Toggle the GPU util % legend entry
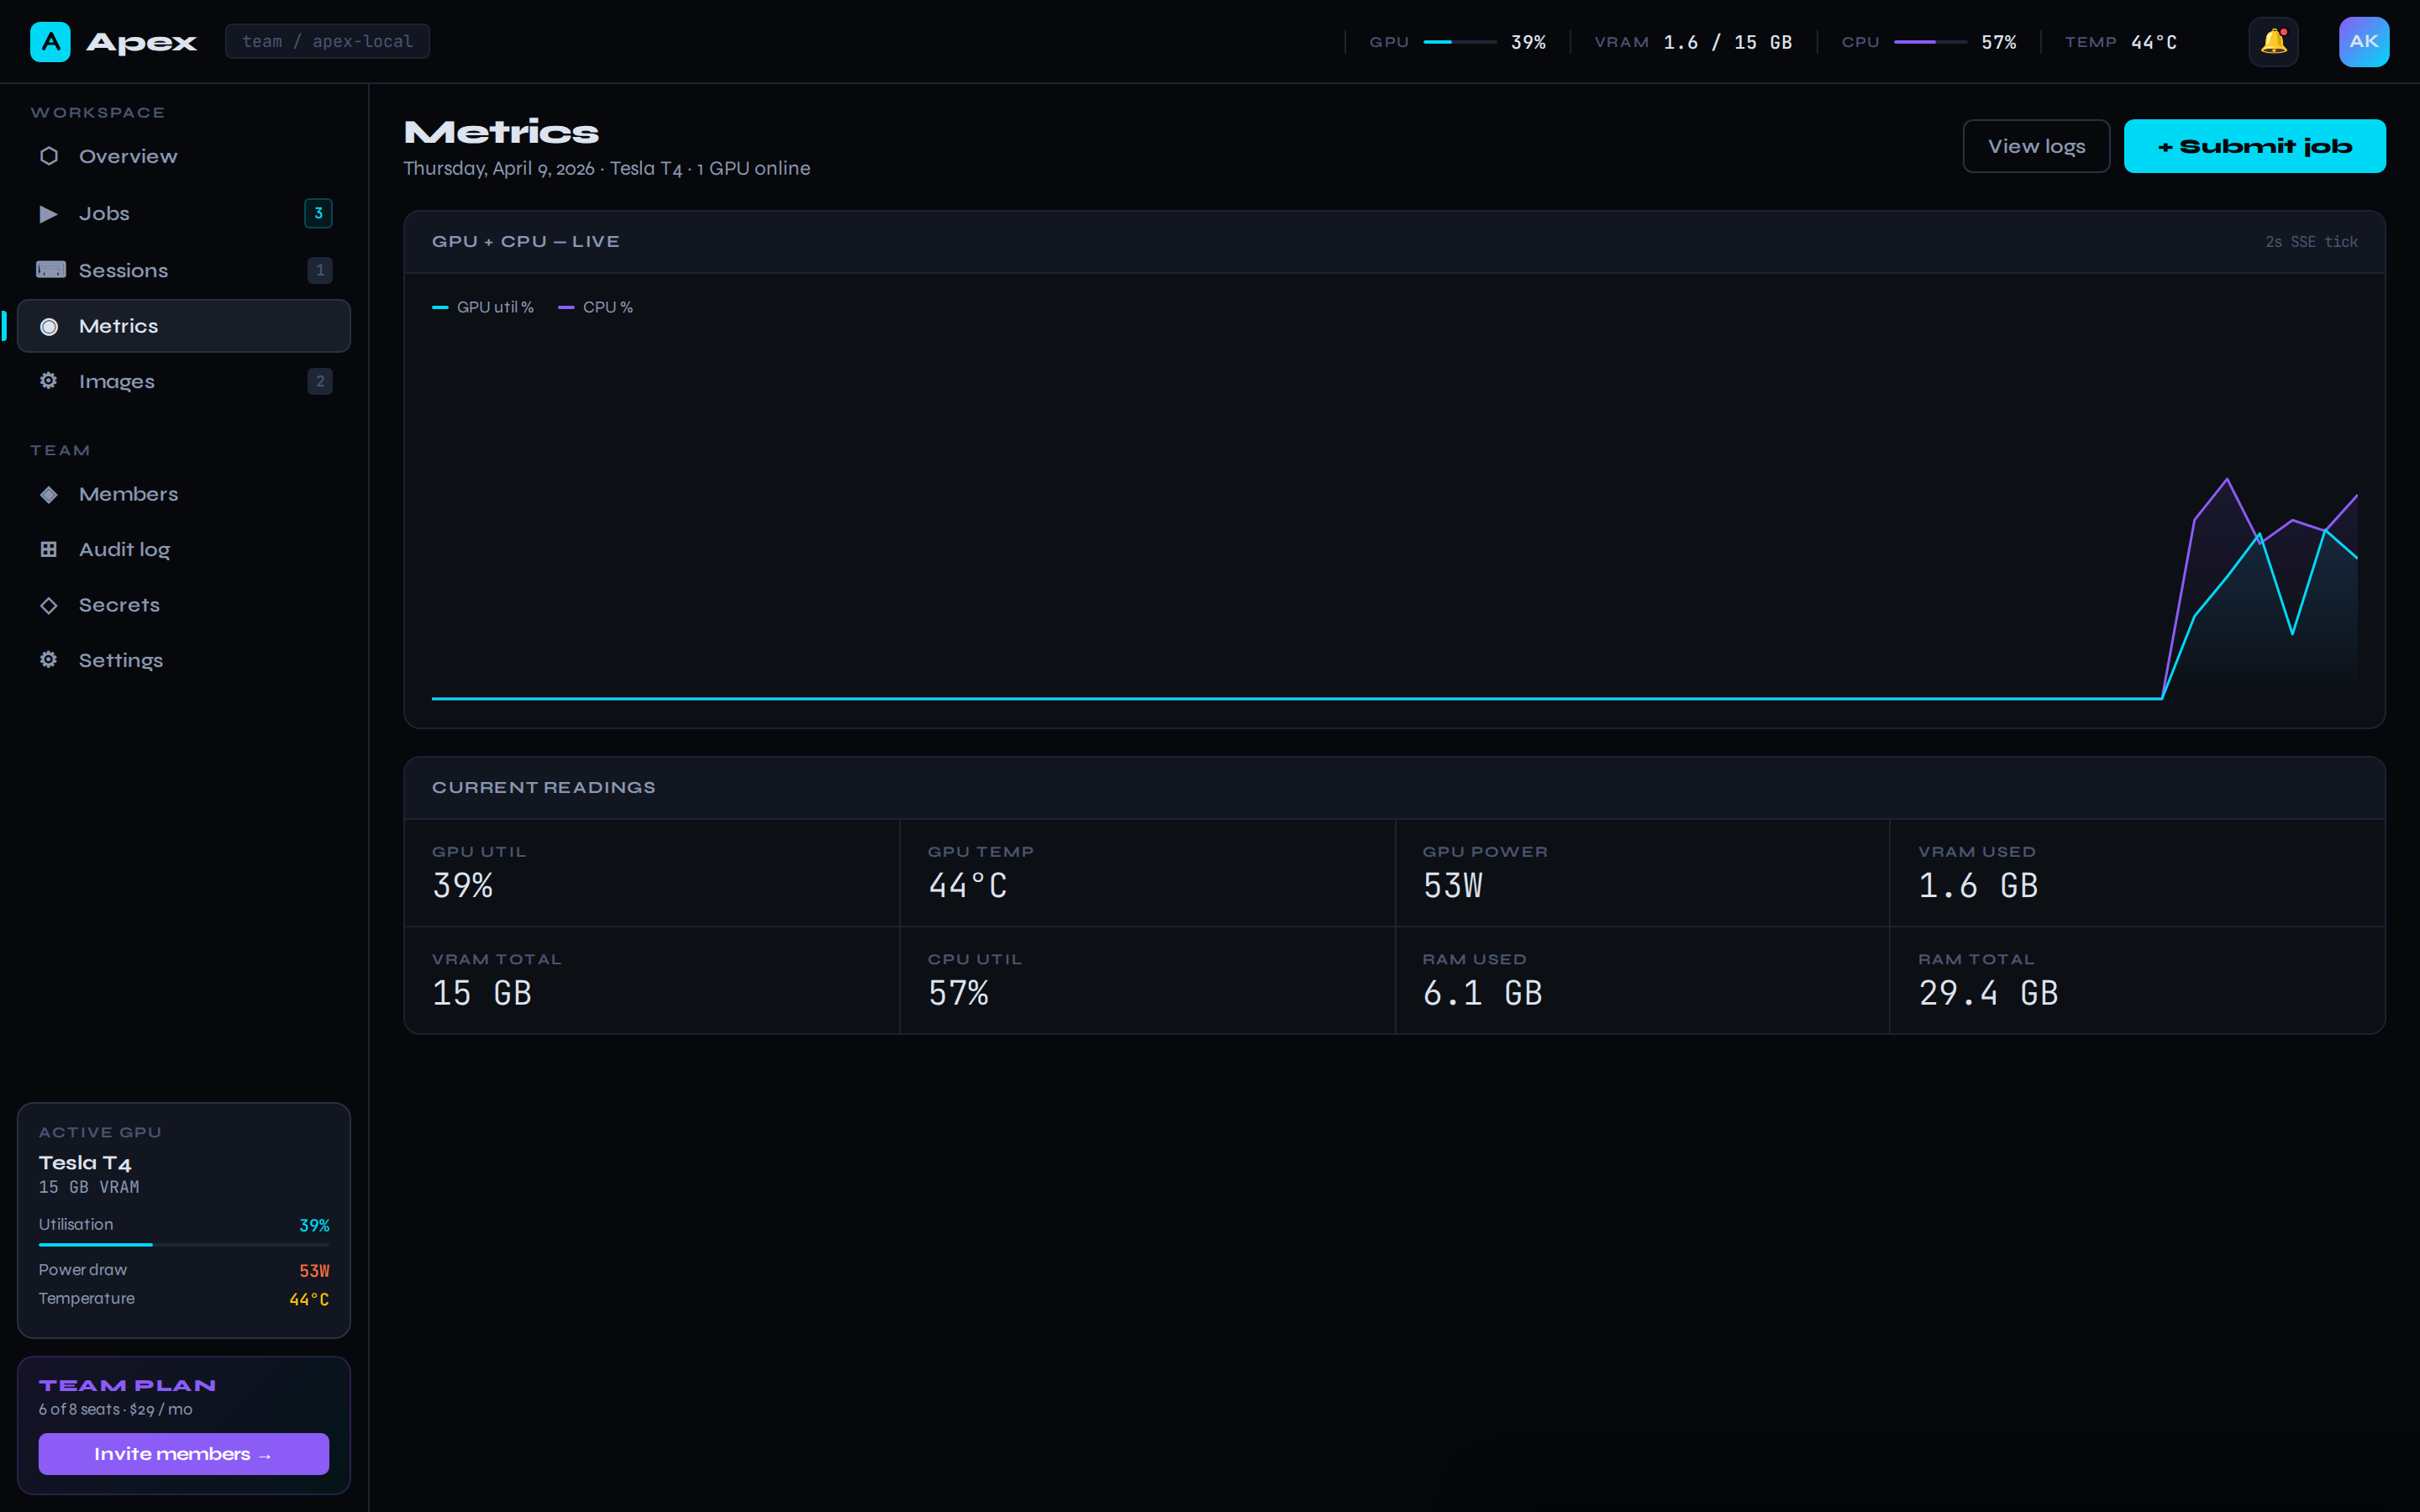2420x1512 pixels. click(x=483, y=307)
